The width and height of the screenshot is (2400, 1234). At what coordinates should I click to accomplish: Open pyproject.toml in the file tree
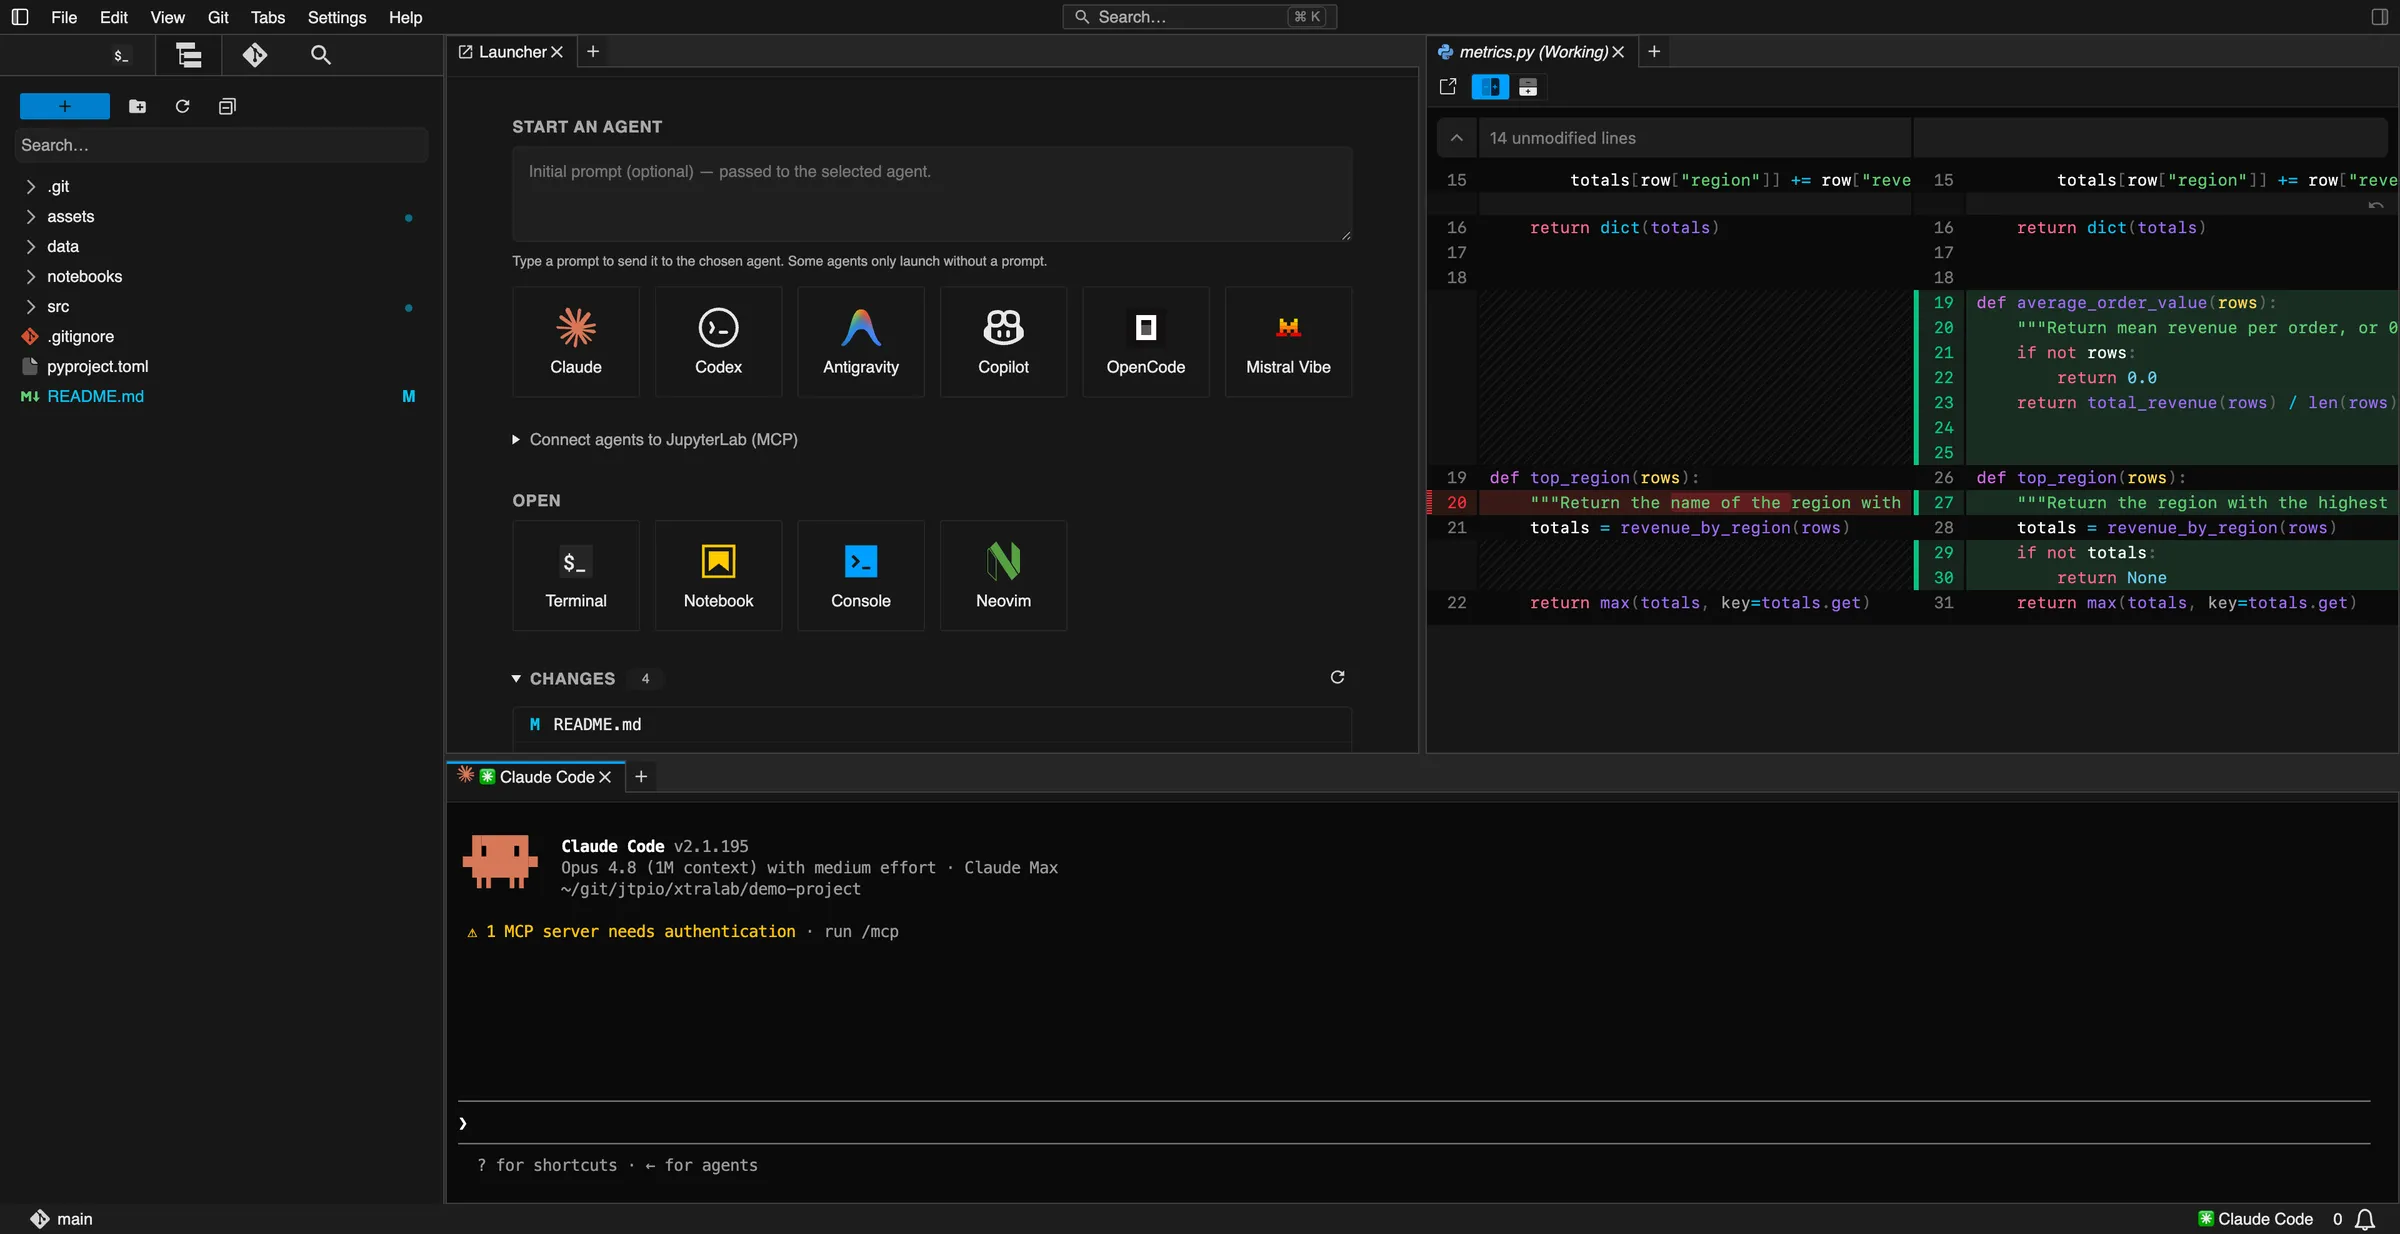point(97,366)
